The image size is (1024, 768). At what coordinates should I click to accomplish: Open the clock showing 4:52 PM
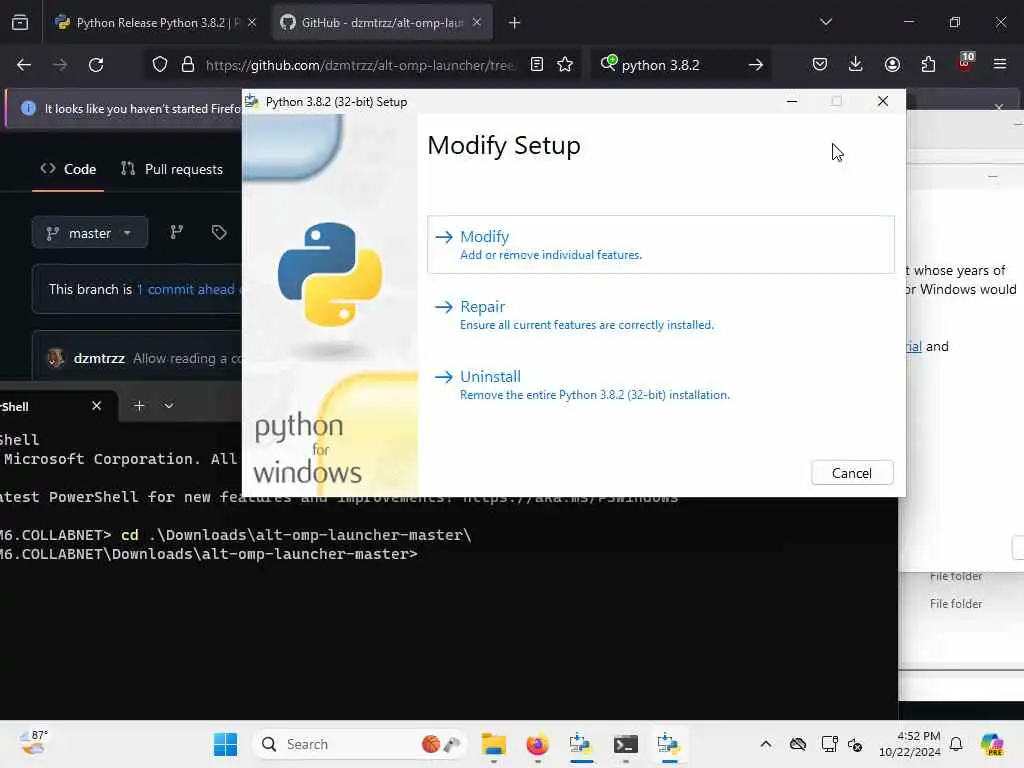910,744
